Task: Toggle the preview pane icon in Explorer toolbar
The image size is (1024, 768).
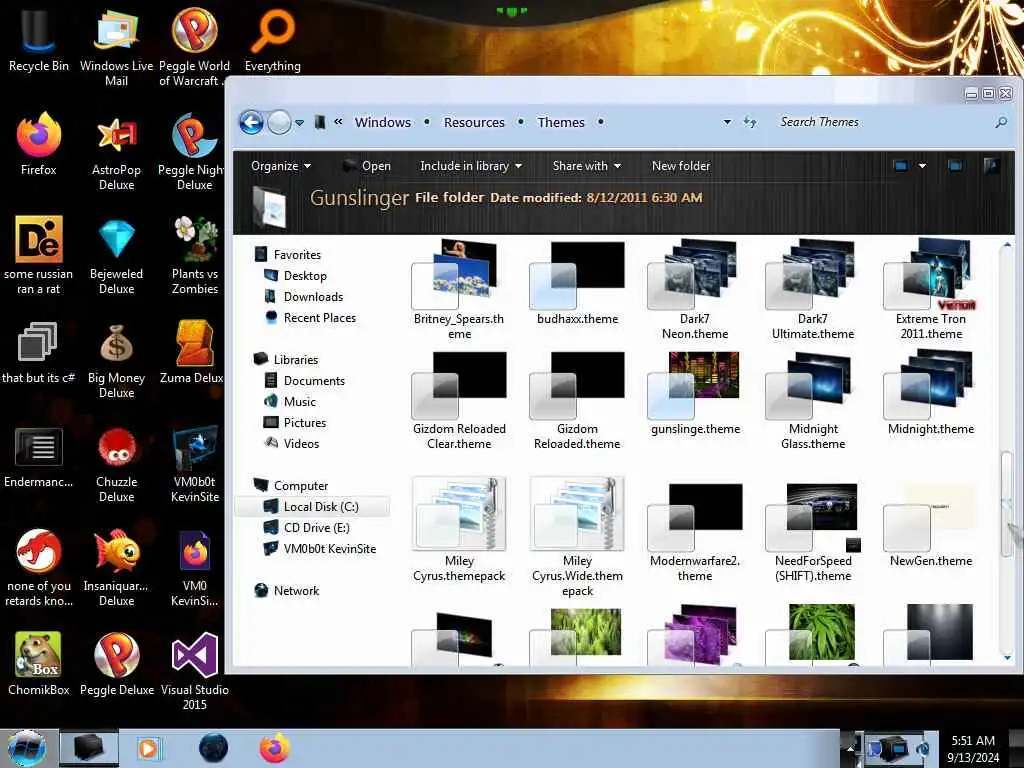Action: [955, 166]
